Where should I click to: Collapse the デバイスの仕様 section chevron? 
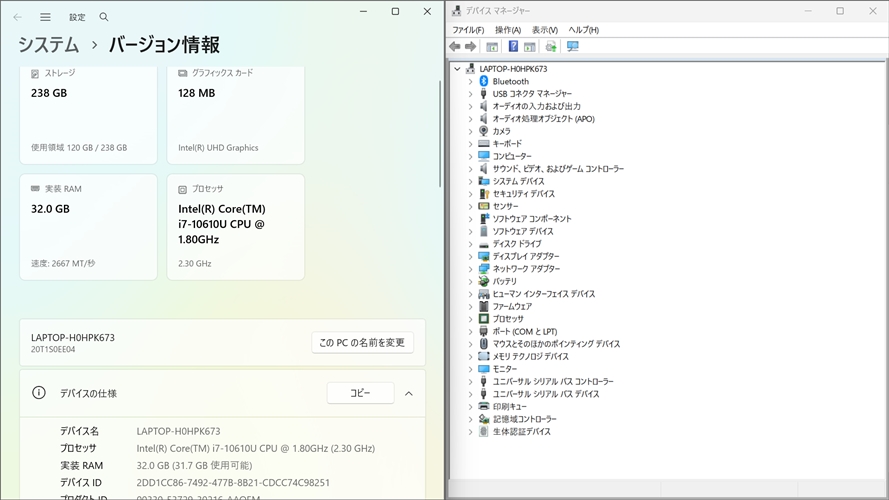pyautogui.click(x=409, y=394)
